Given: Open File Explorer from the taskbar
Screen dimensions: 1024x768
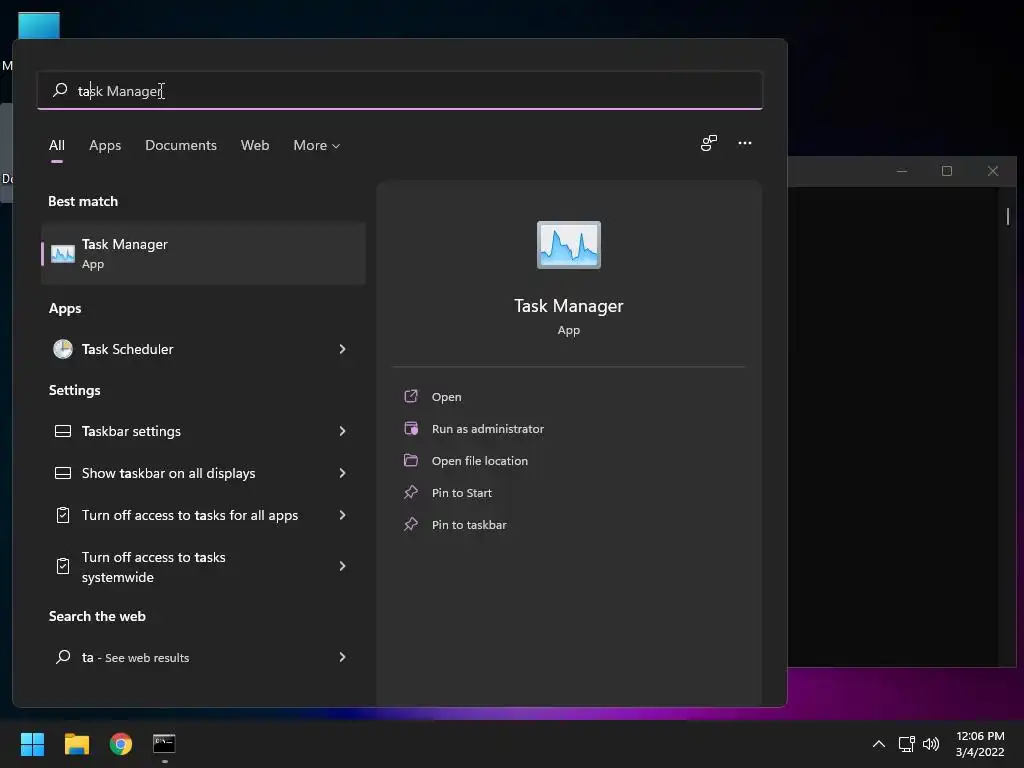Looking at the screenshot, I should click(x=76, y=744).
